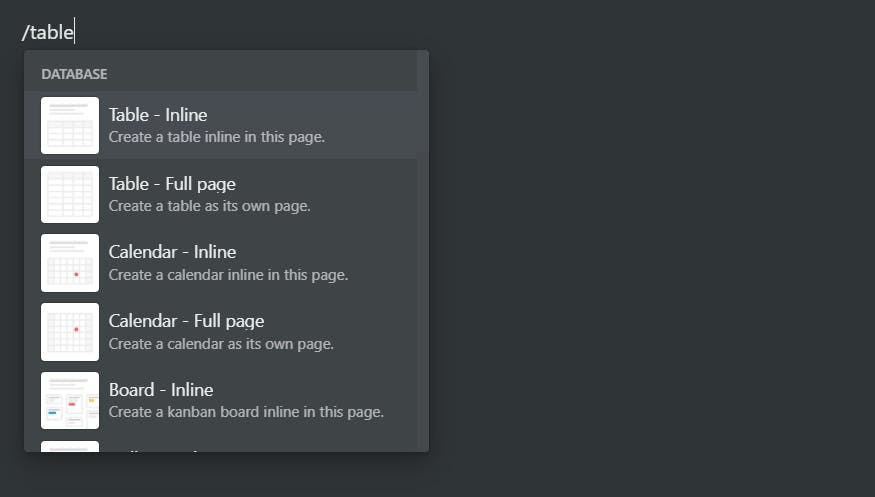Click 'Create a kanban board inline in this page.' text
875x497 pixels.
(246, 412)
